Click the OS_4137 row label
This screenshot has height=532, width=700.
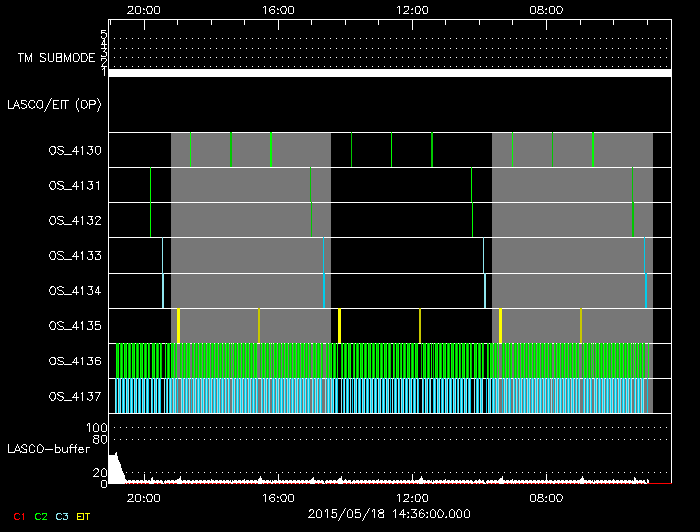(x=74, y=396)
